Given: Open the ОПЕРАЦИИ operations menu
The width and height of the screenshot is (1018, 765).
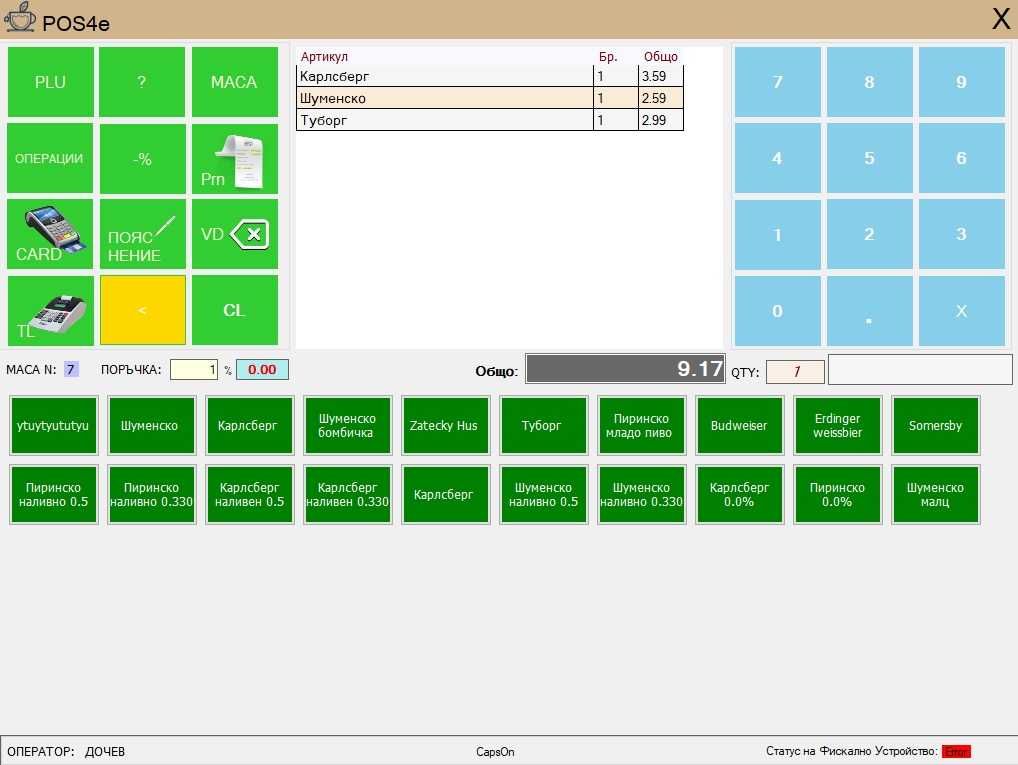Looking at the screenshot, I should [x=51, y=158].
